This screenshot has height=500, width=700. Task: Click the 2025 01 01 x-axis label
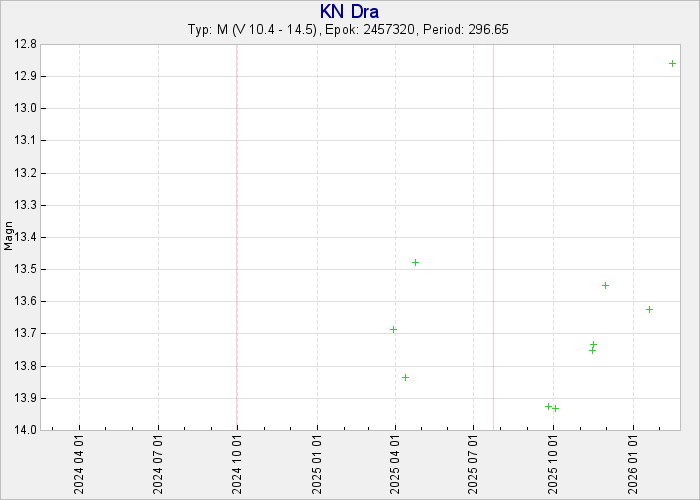coord(317,464)
